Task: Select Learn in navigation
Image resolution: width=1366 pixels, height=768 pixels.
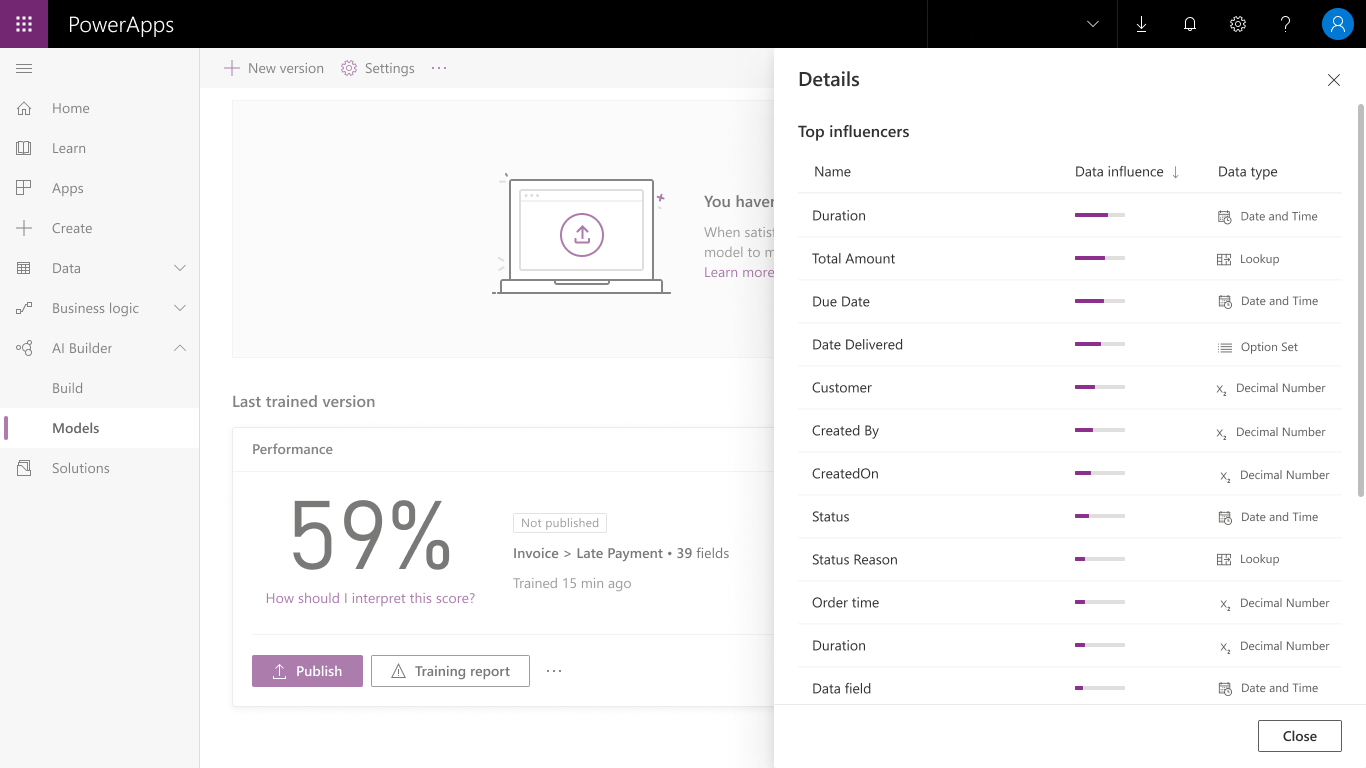Action: tap(69, 148)
